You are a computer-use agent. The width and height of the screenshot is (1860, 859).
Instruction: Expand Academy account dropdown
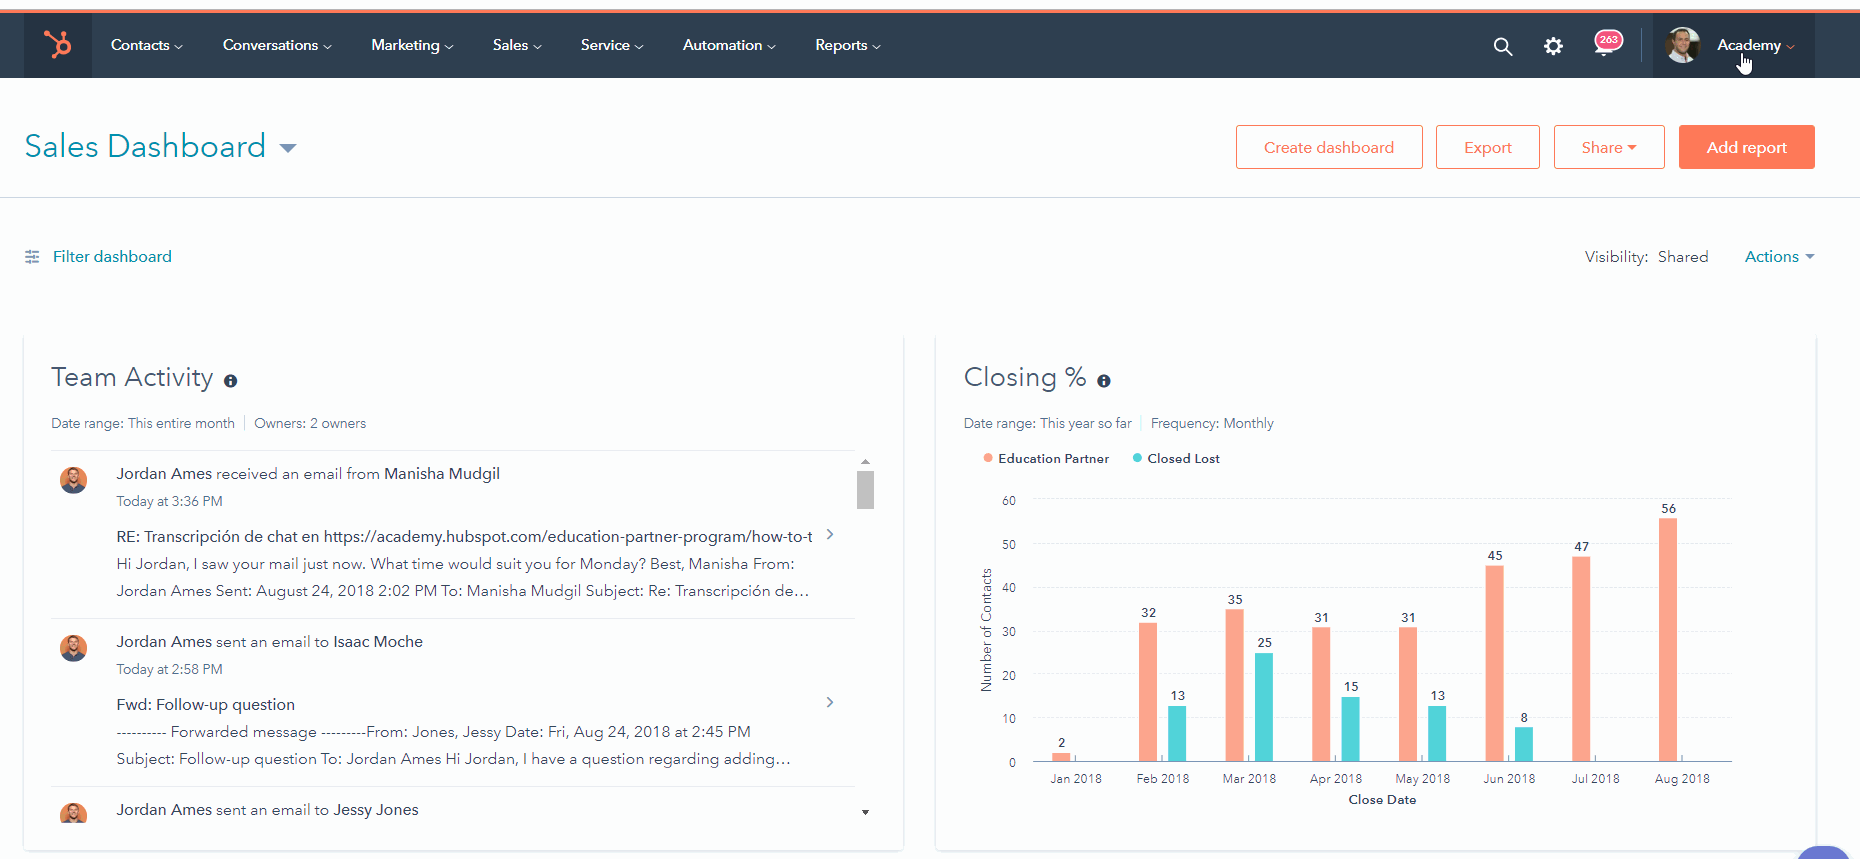(x=1756, y=45)
